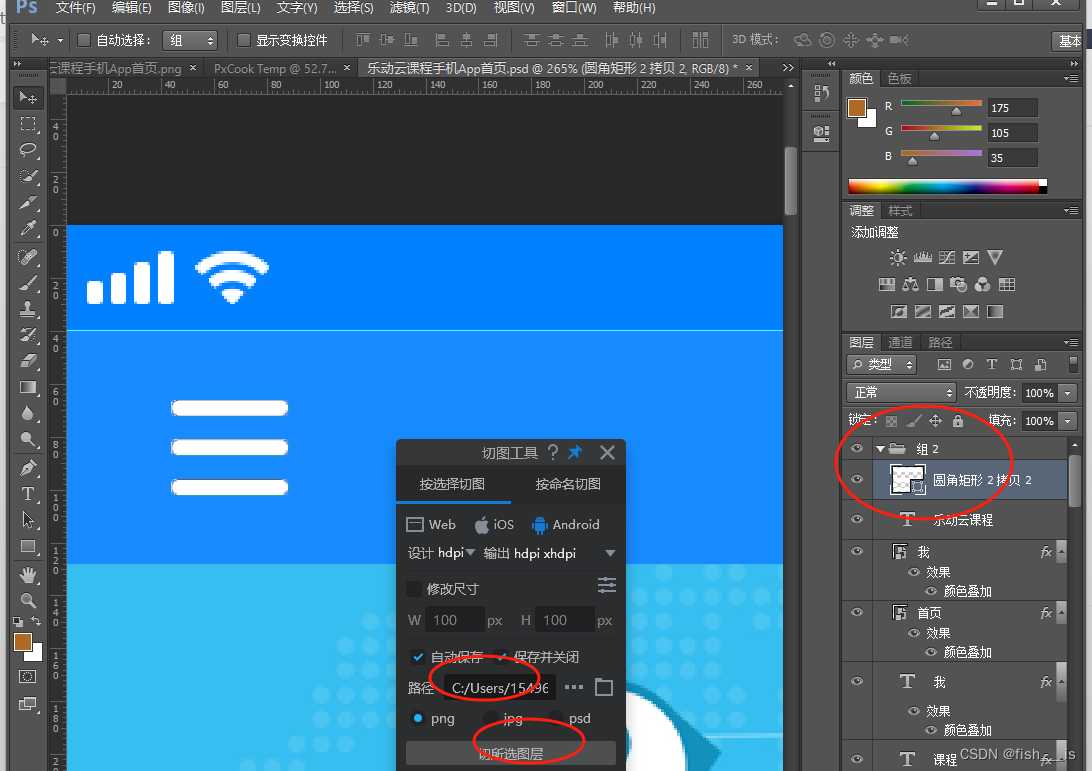Select the Lasso tool
Image resolution: width=1092 pixels, height=771 pixels.
click(28, 150)
